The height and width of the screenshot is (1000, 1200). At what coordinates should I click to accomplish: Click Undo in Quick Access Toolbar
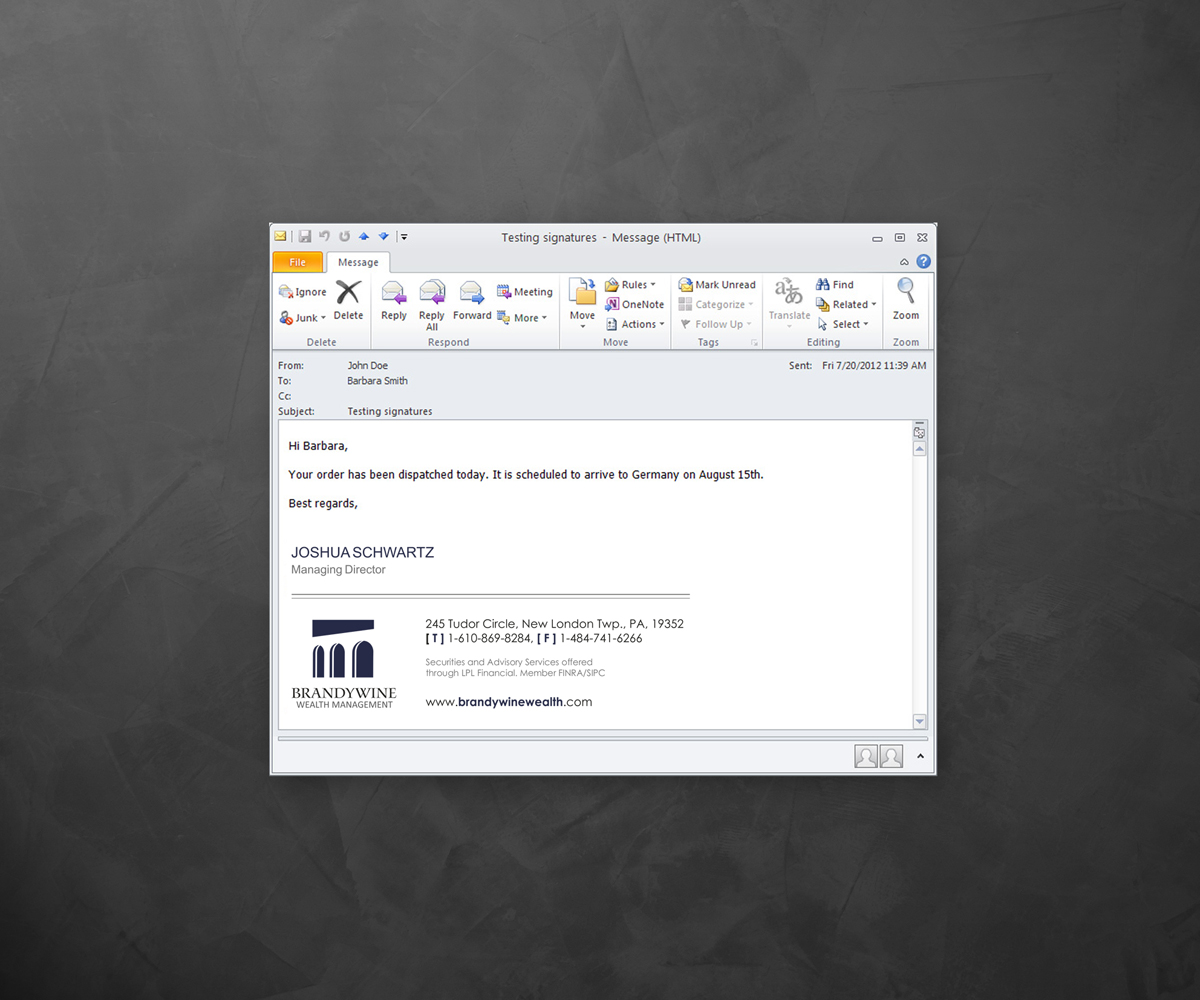point(325,237)
